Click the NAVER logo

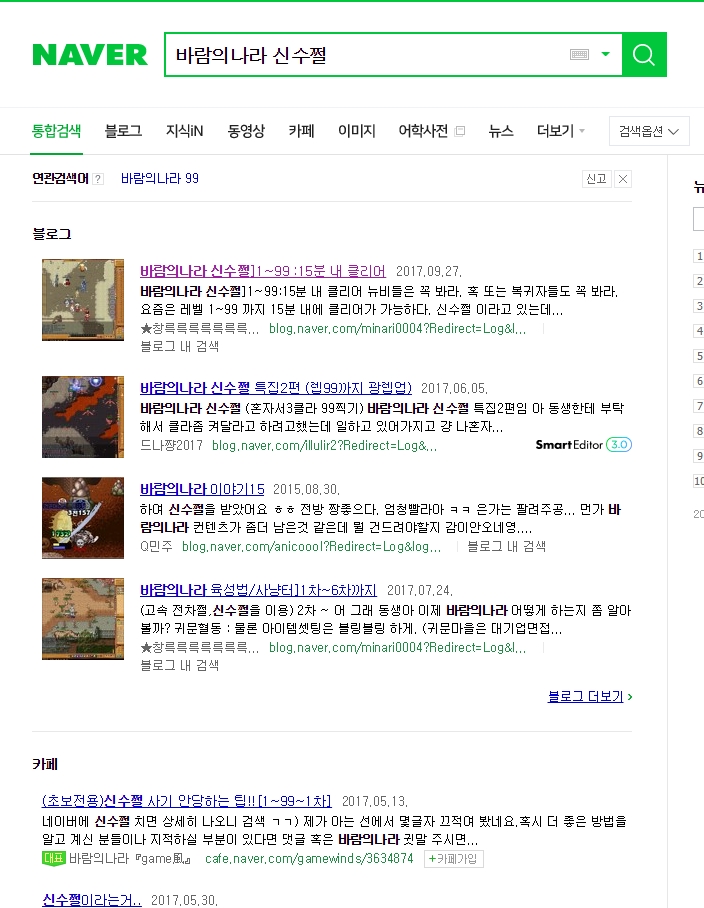[90, 55]
